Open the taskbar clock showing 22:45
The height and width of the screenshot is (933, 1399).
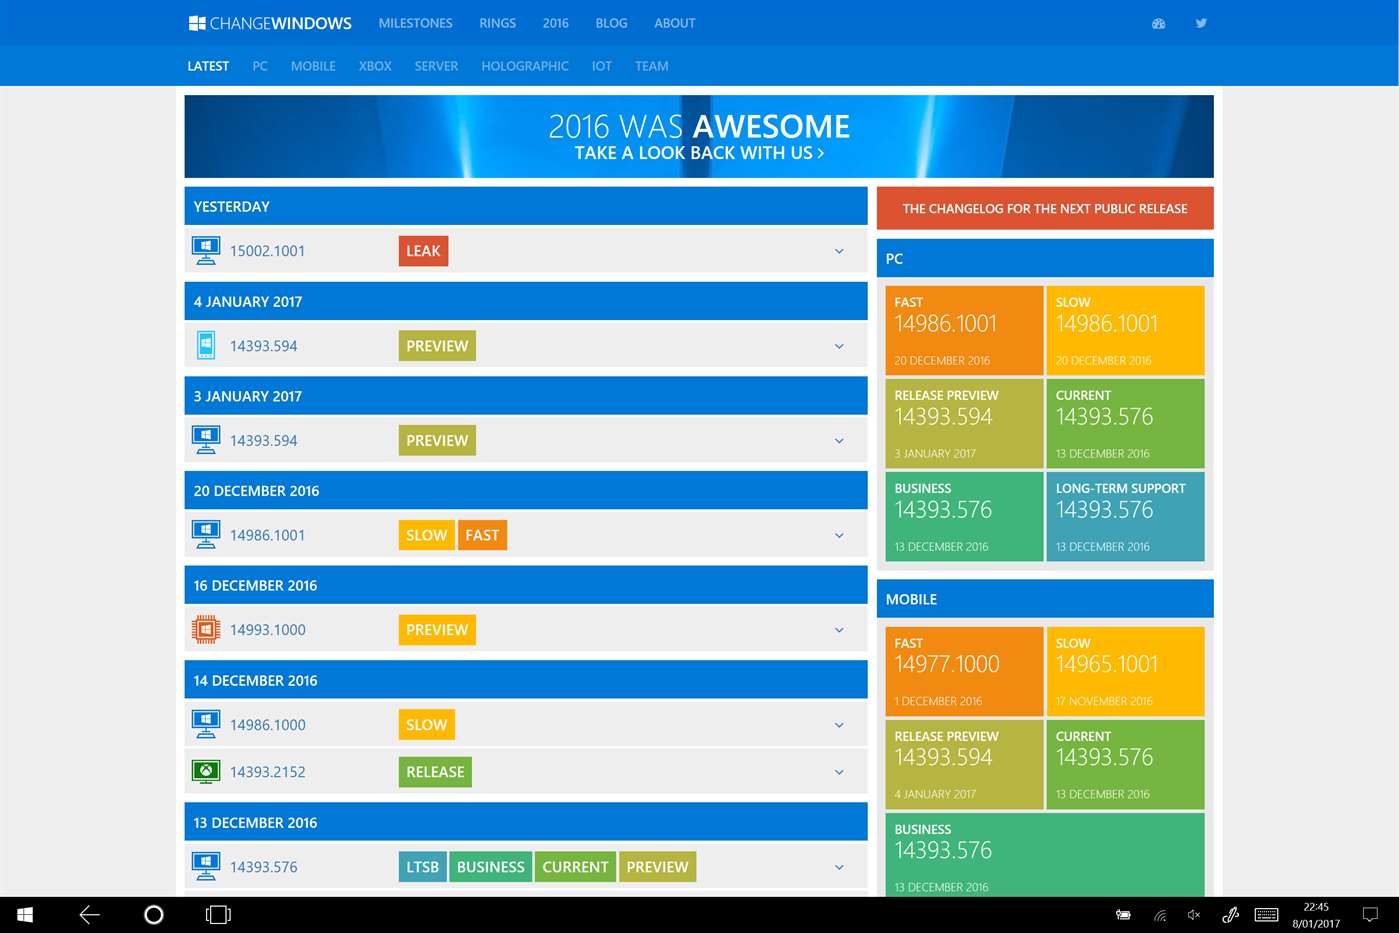pyautogui.click(x=1316, y=915)
